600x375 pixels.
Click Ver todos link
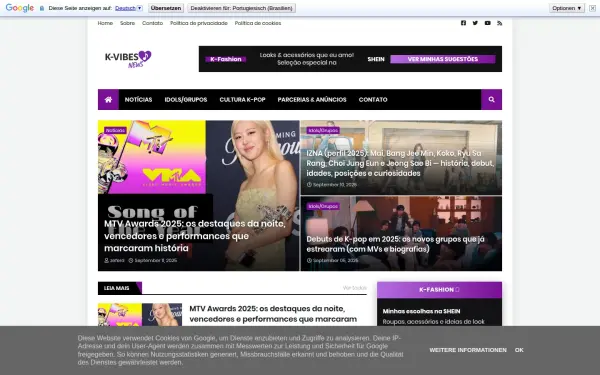355,288
